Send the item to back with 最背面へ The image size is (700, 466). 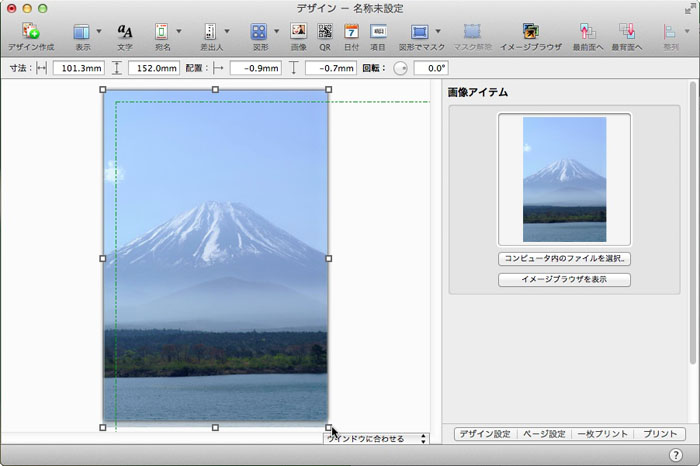(x=628, y=32)
